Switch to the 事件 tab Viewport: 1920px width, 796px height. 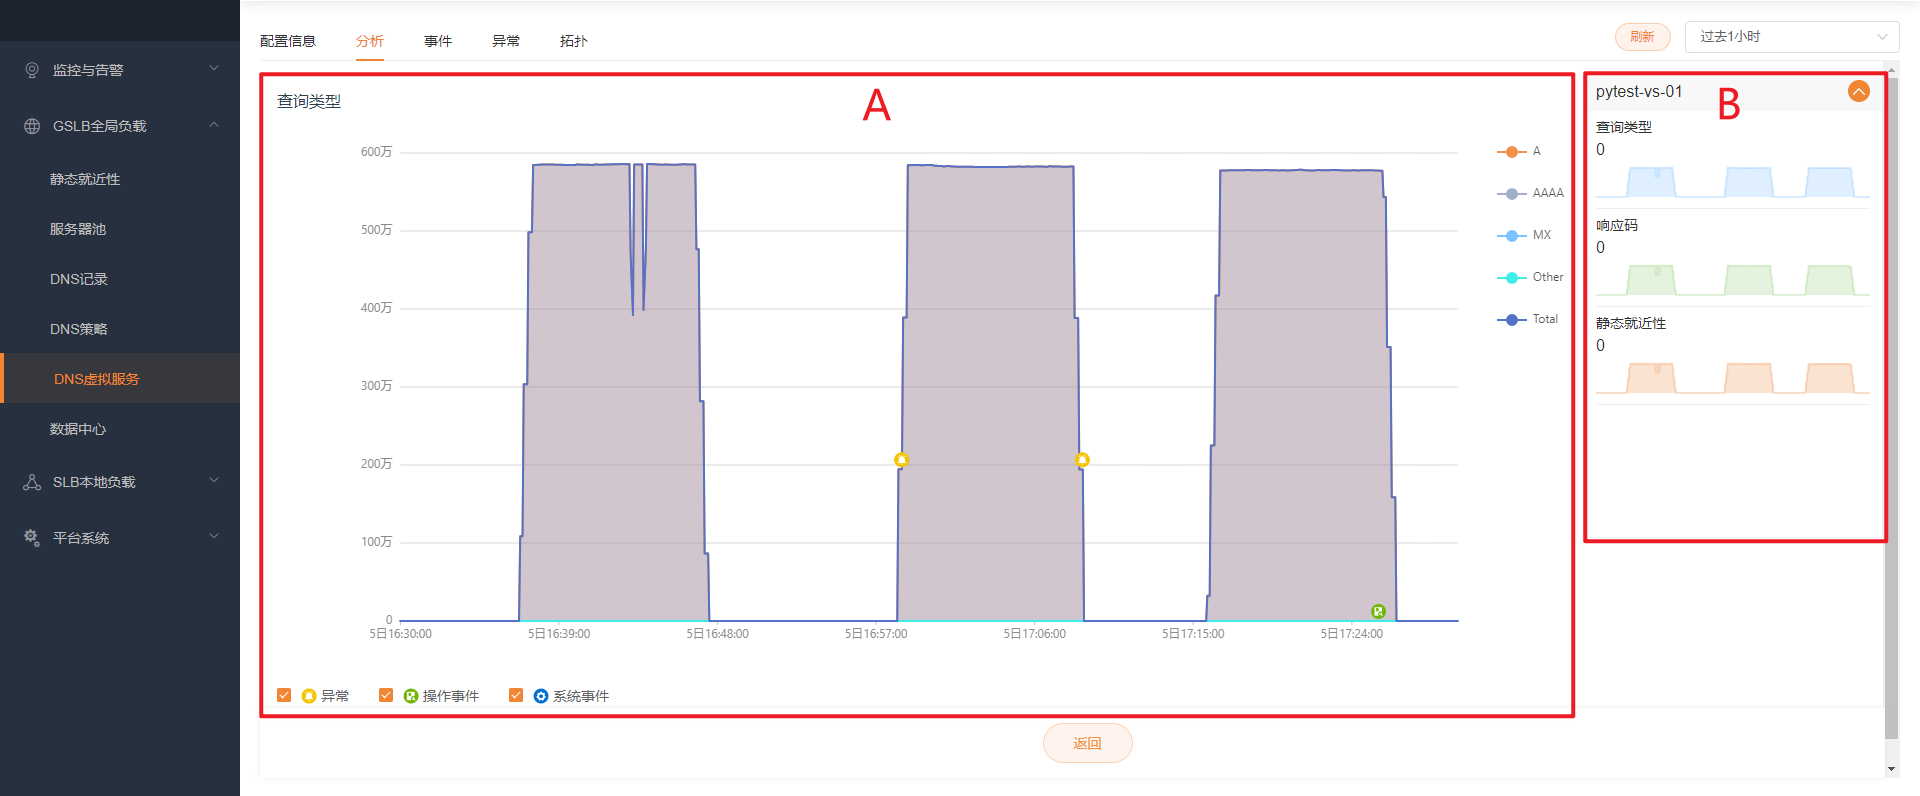(437, 41)
